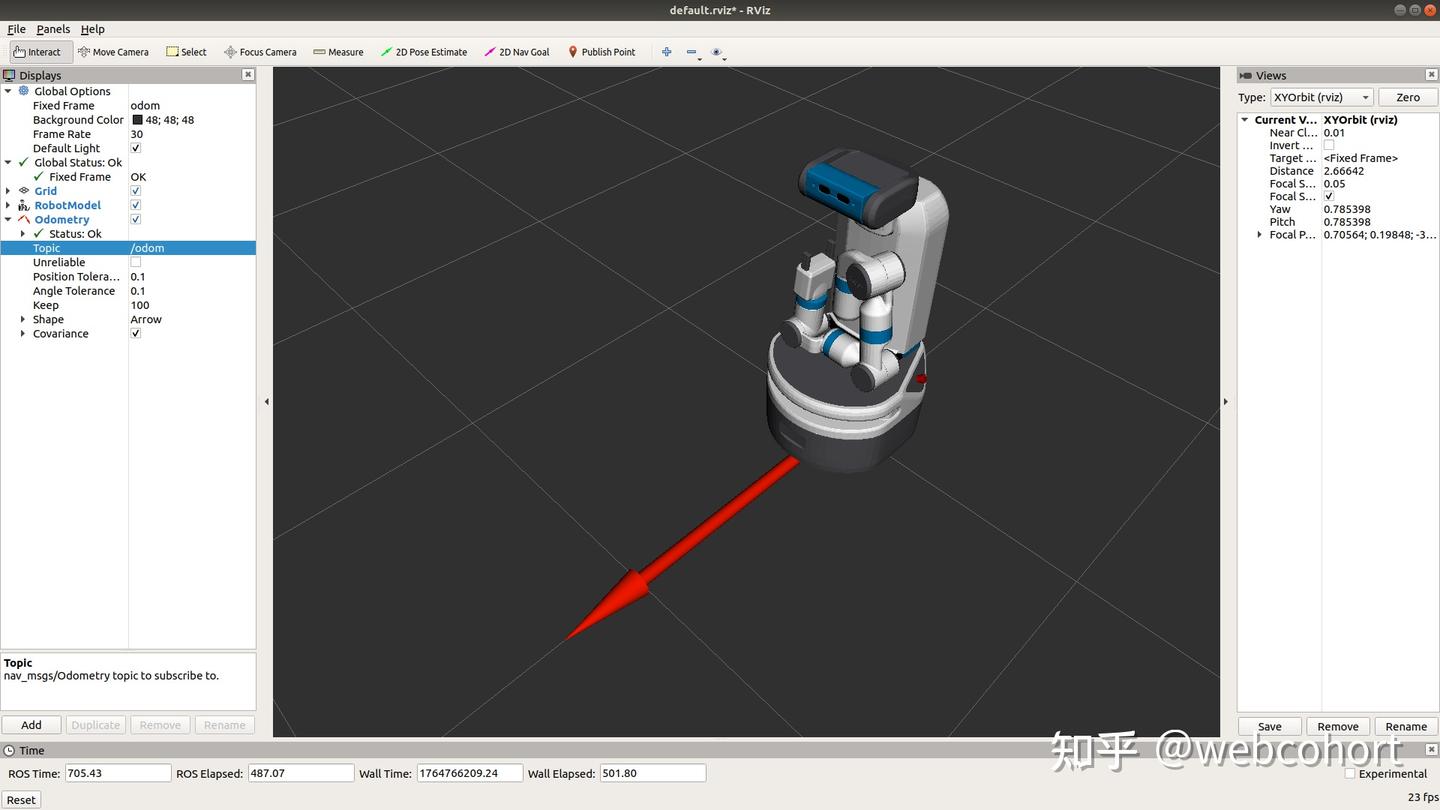Click the blue plus add-tool icon
Image resolution: width=1440 pixels, height=810 pixels.
(x=667, y=52)
